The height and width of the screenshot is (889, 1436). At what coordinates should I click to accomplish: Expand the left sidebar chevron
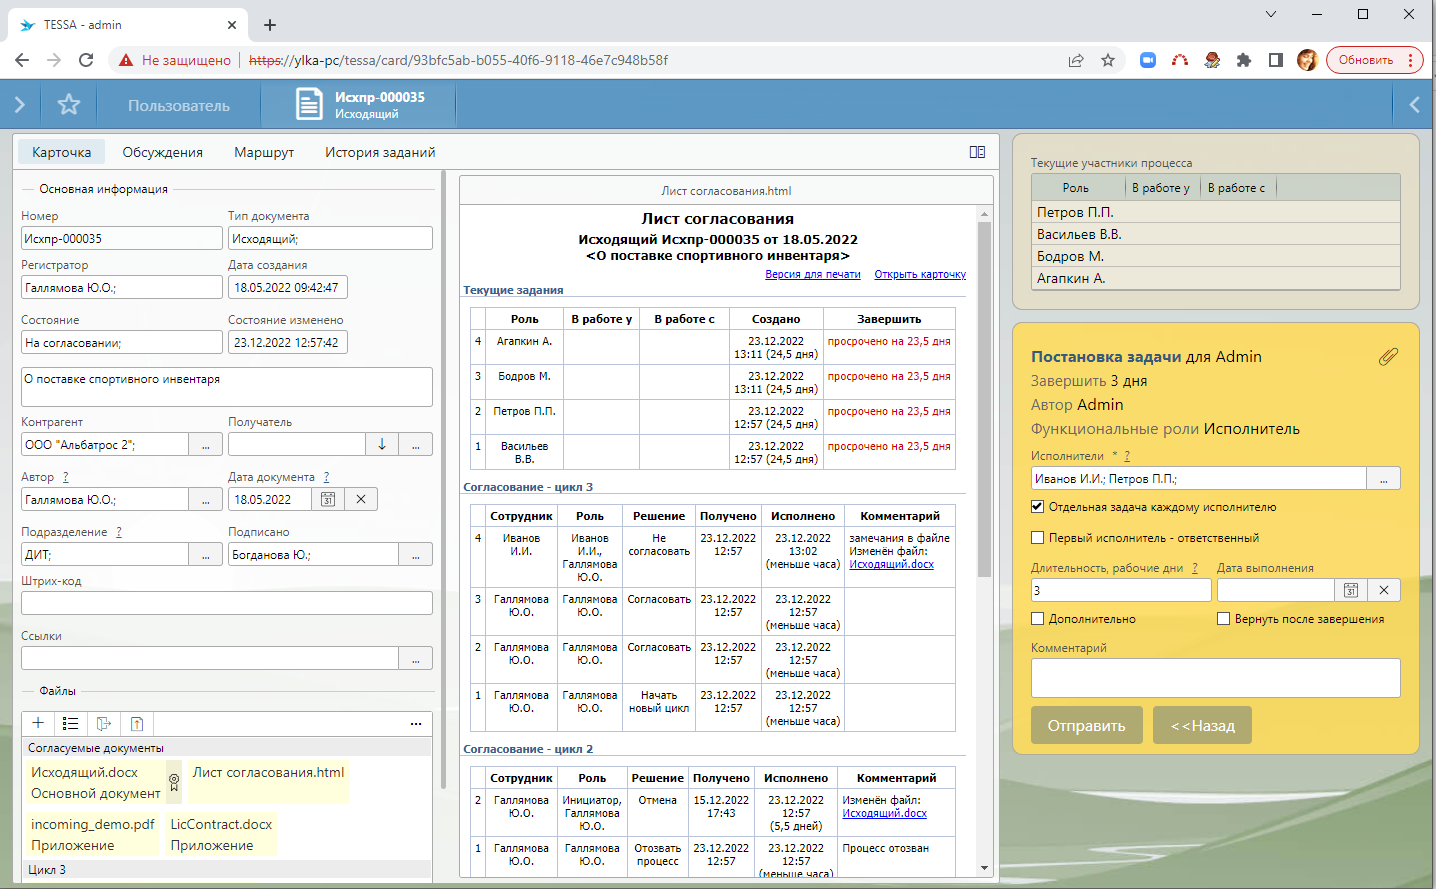pyautogui.click(x=19, y=105)
